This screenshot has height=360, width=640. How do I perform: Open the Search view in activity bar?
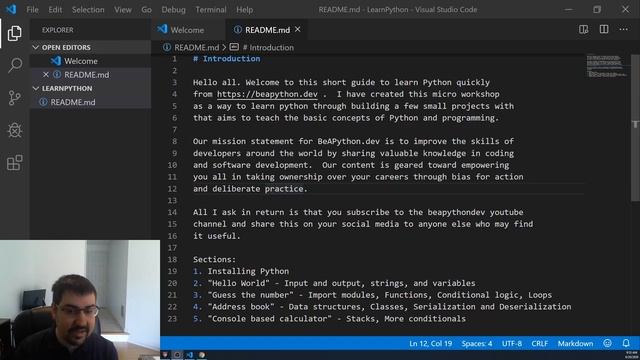[x=15, y=65]
